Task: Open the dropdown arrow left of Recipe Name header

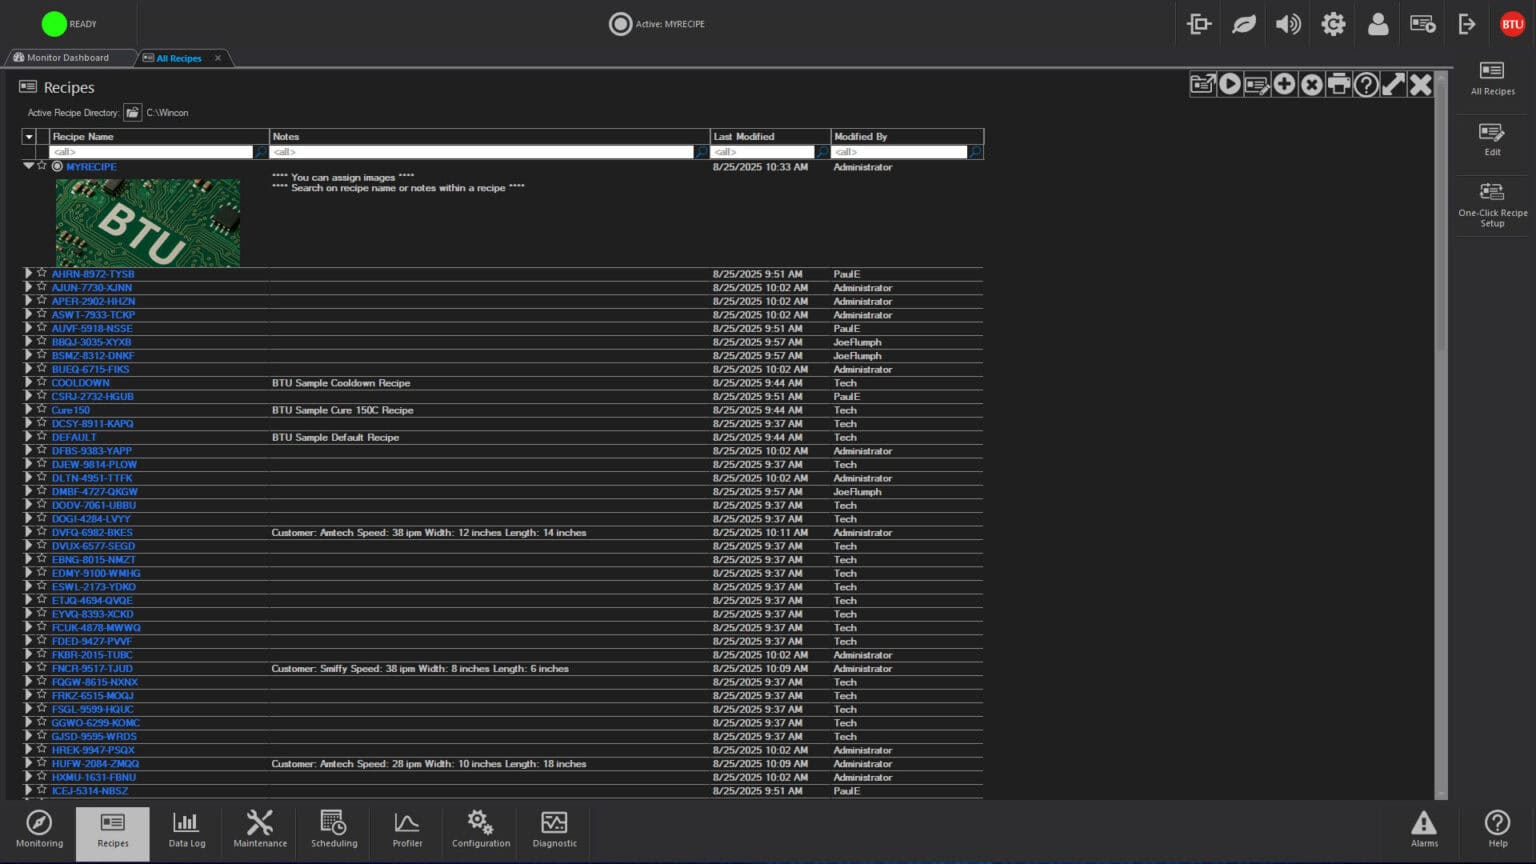Action: coord(29,137)
